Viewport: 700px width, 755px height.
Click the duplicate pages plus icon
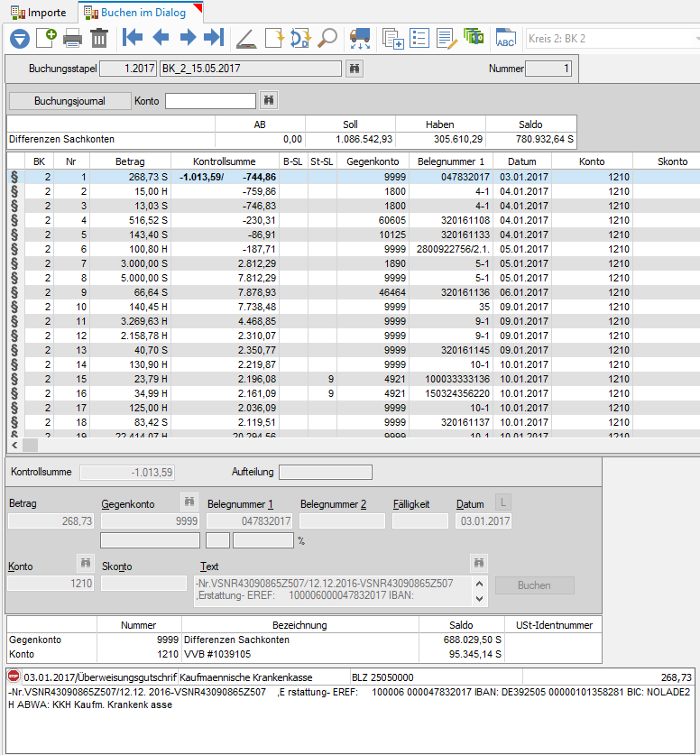coord(392,39)
